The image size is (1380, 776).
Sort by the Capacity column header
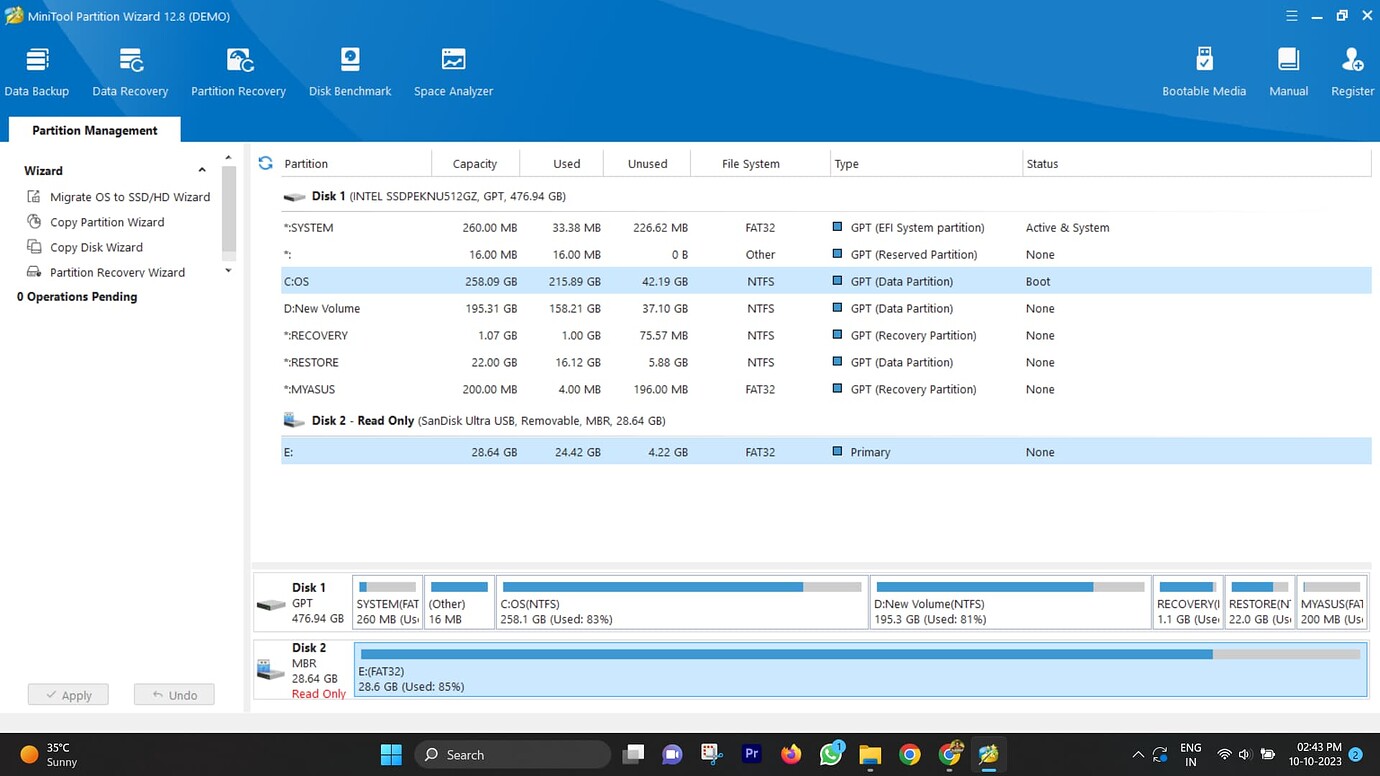click(475, 163)
